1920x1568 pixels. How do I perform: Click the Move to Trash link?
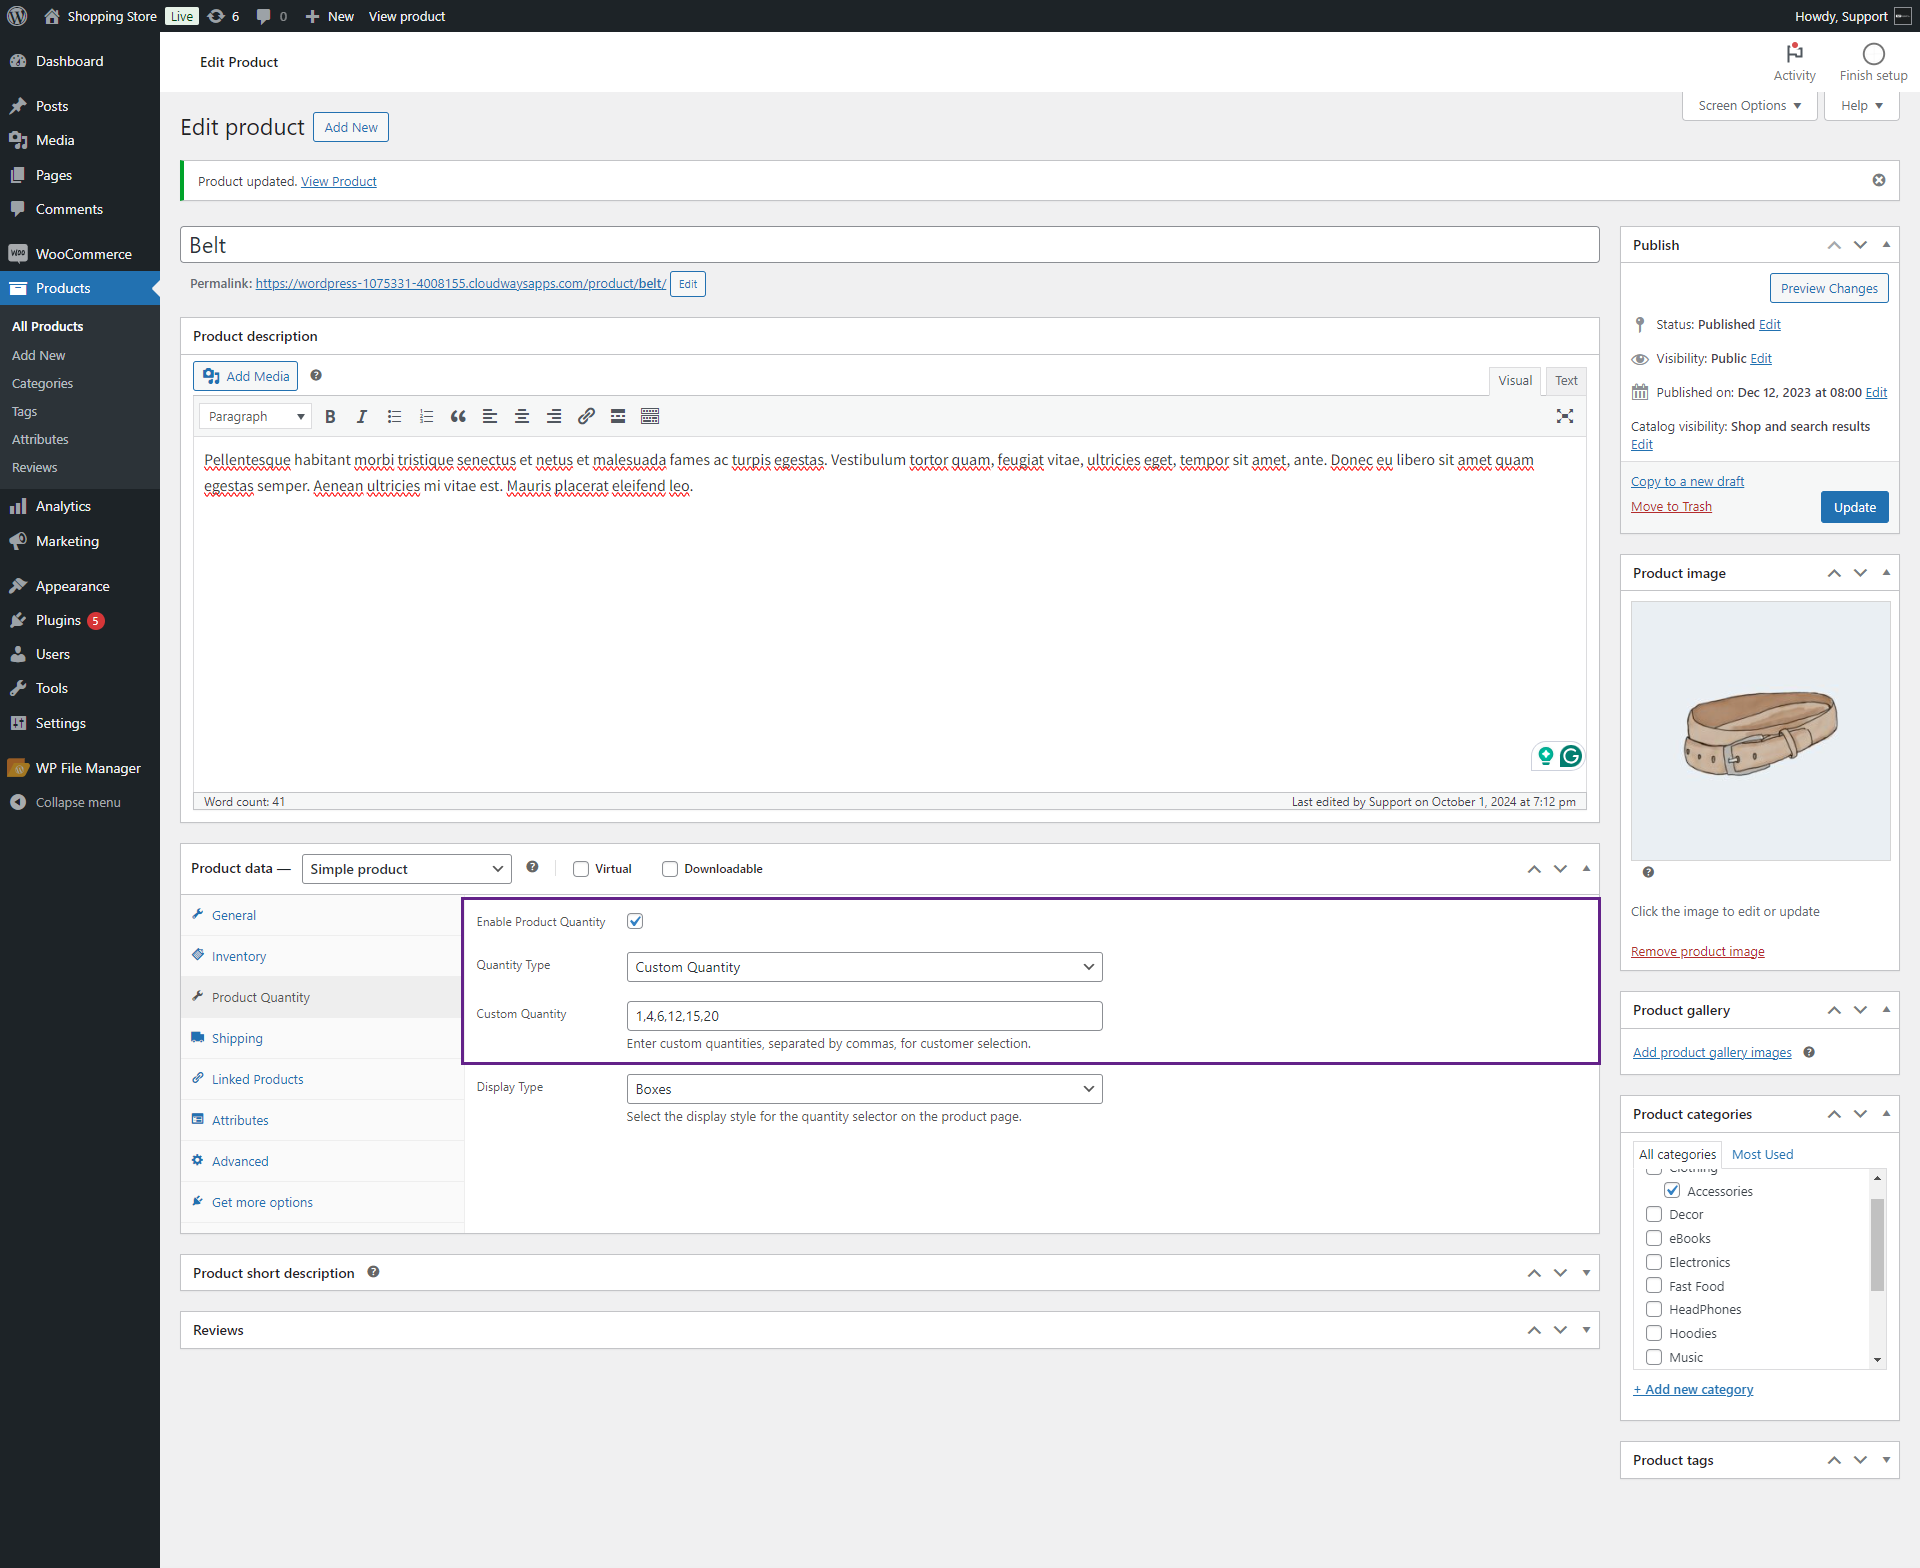tap(1671, 507)
